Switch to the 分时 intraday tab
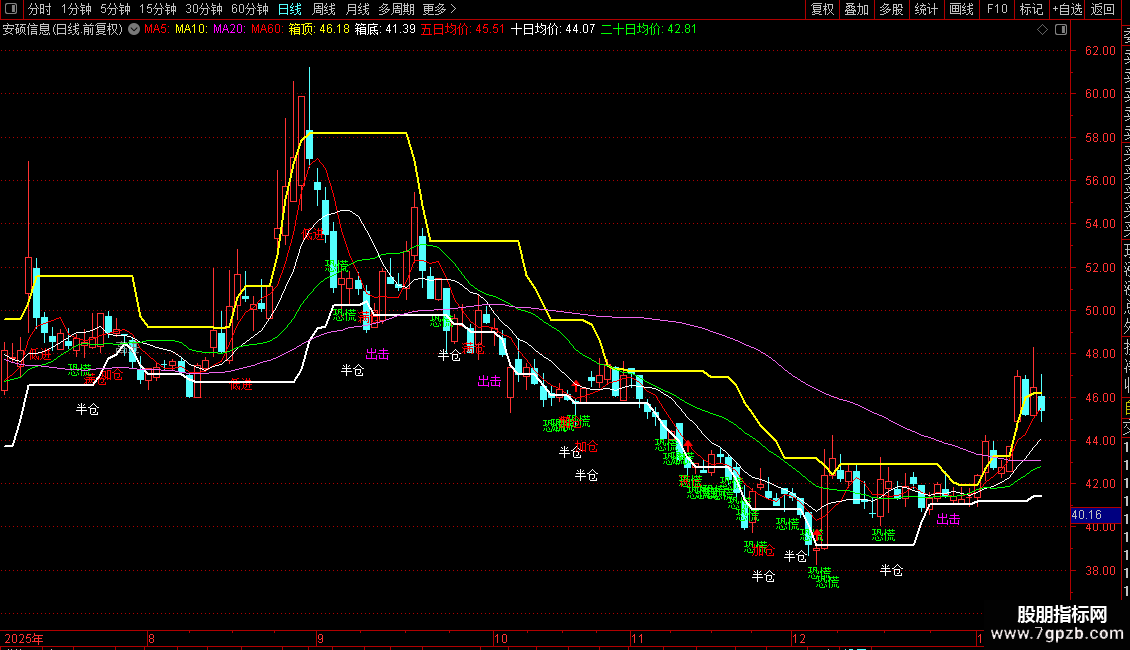This screenshot has width=1130, height=650. [x=39, y=10]
